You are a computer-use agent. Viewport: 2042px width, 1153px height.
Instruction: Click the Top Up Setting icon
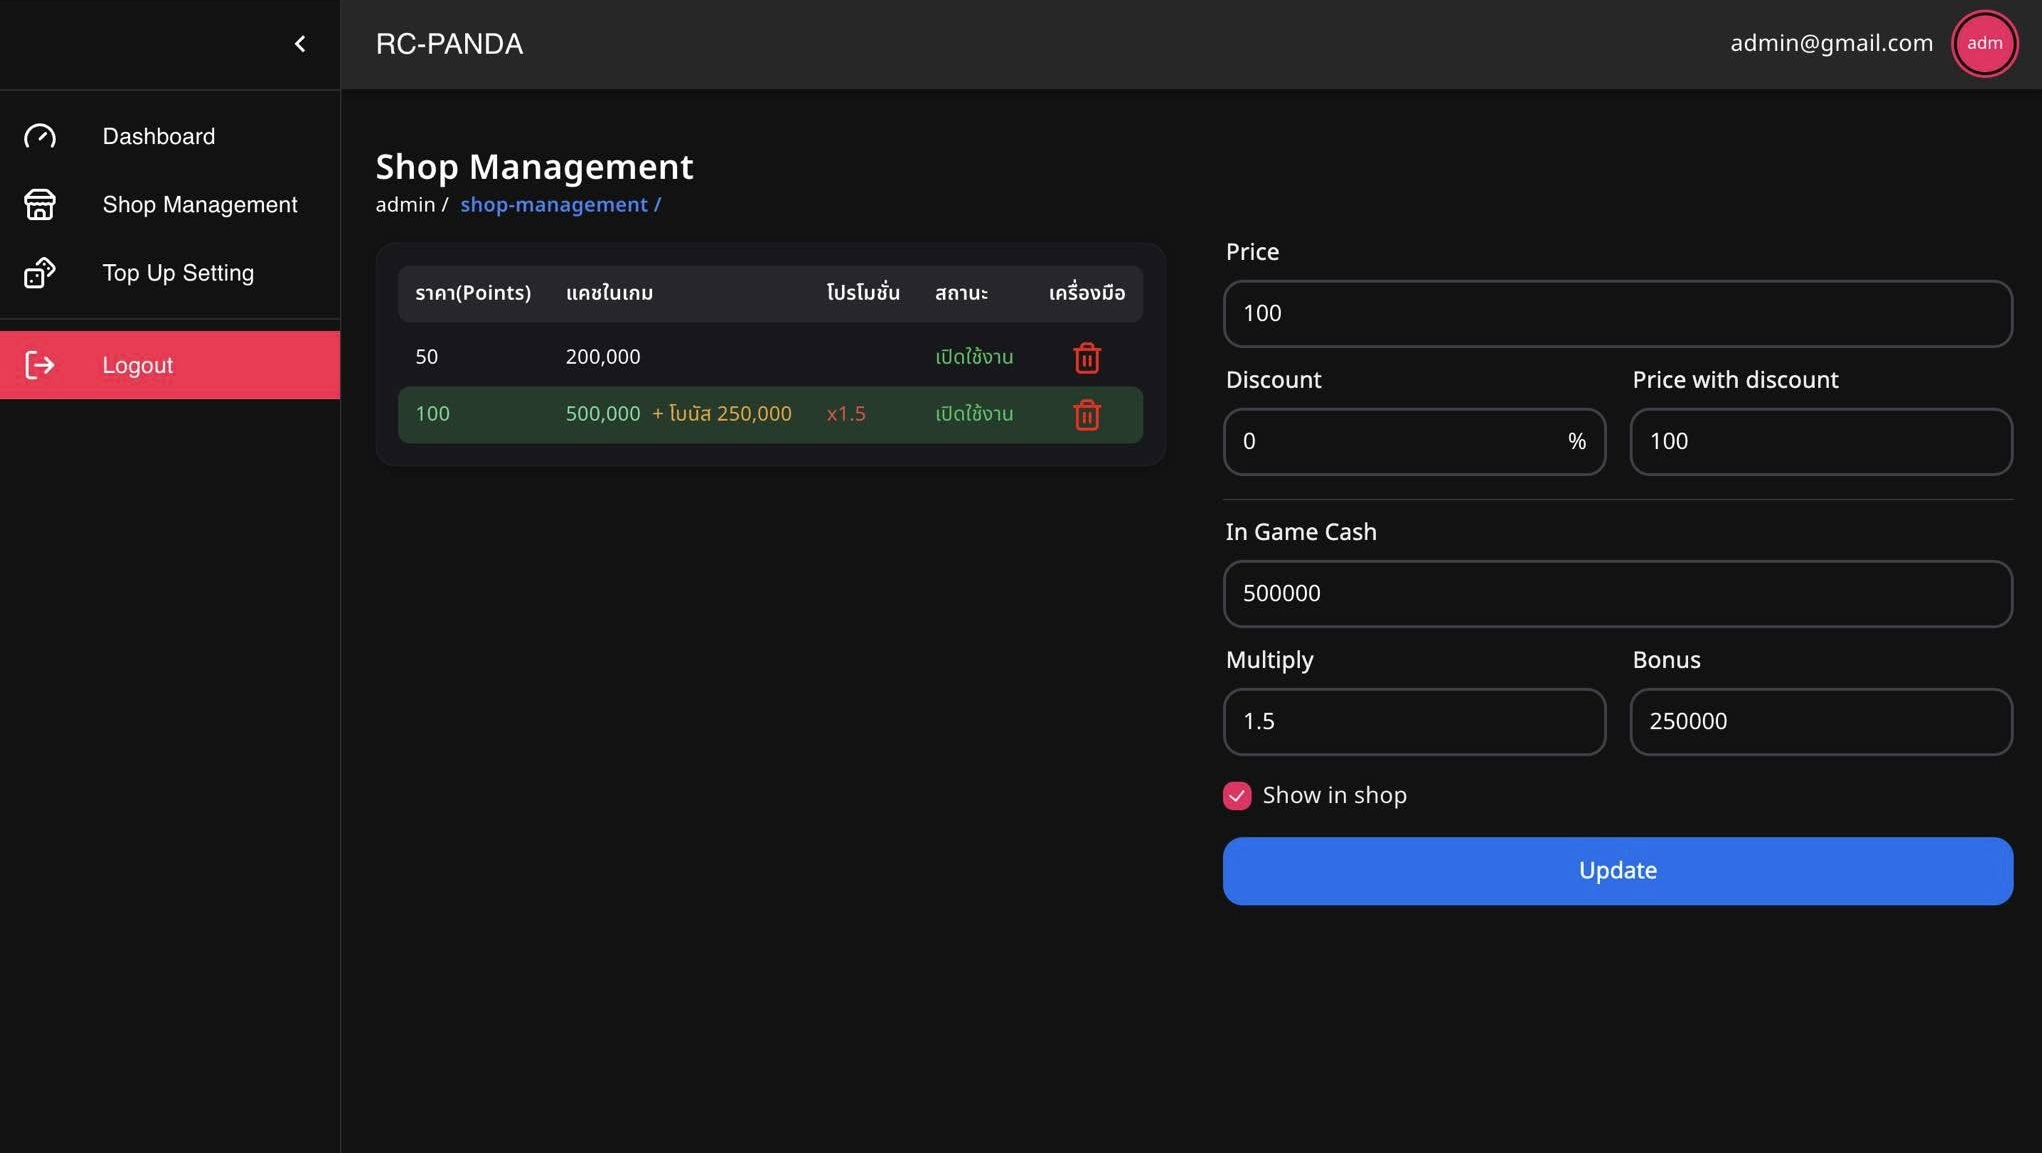(40, 273)
